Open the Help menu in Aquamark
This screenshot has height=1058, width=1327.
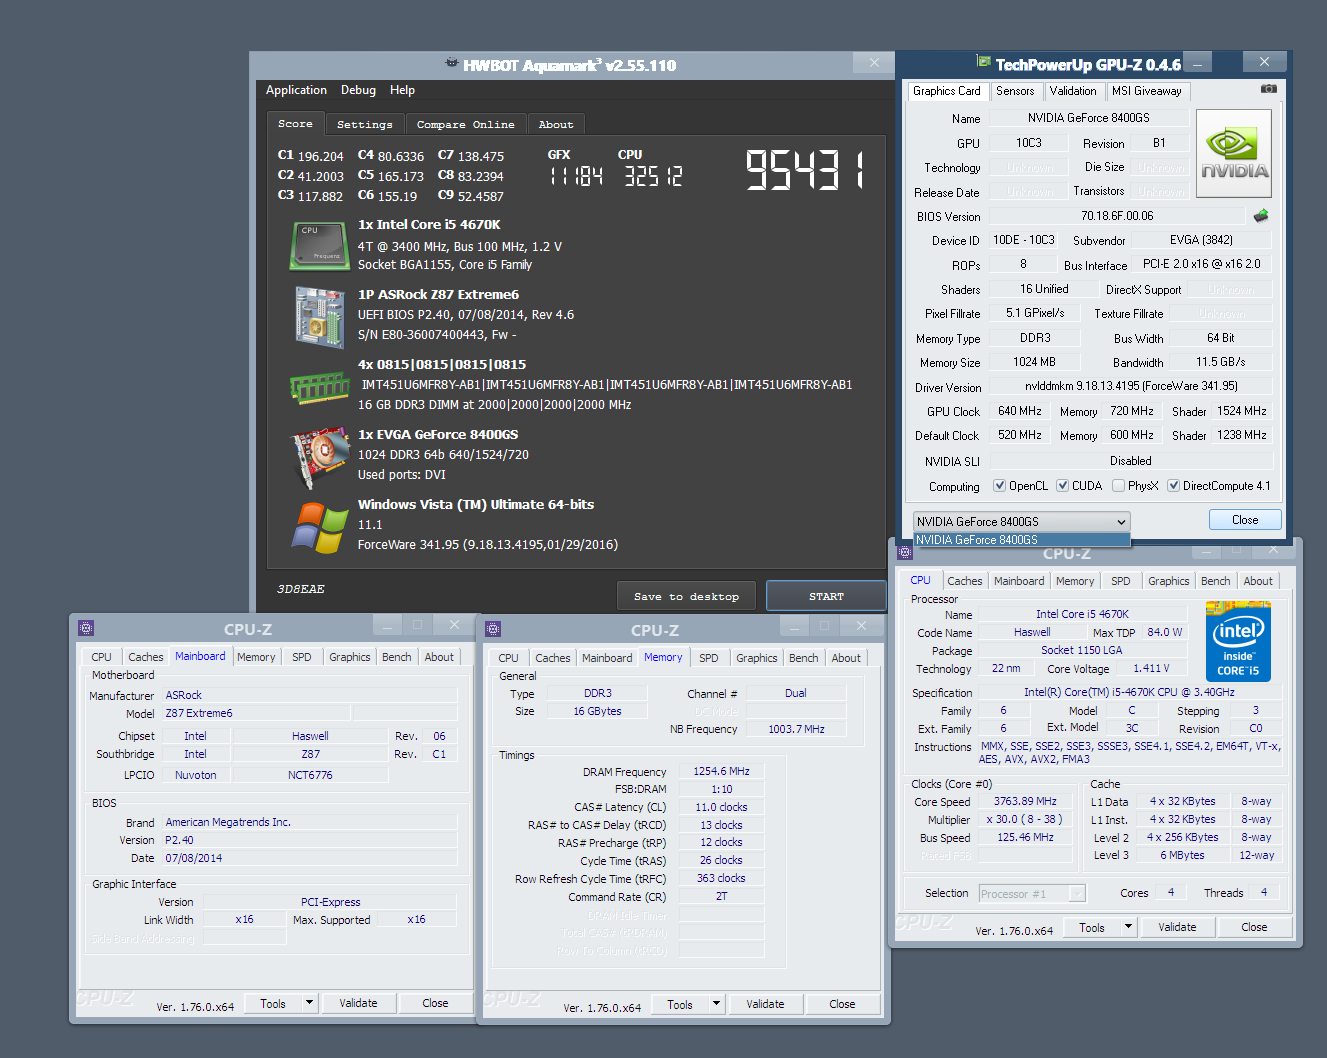tap(402, 90)
